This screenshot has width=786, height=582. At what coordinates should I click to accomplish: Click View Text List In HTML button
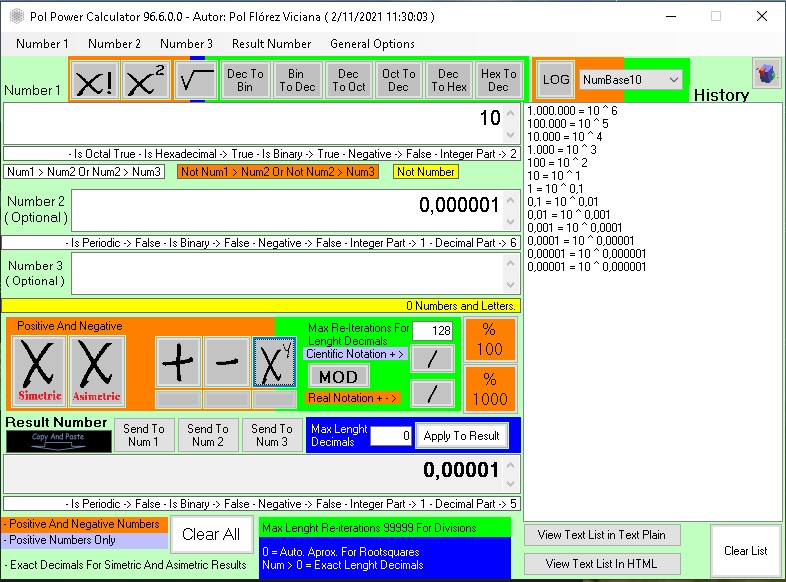602,564
